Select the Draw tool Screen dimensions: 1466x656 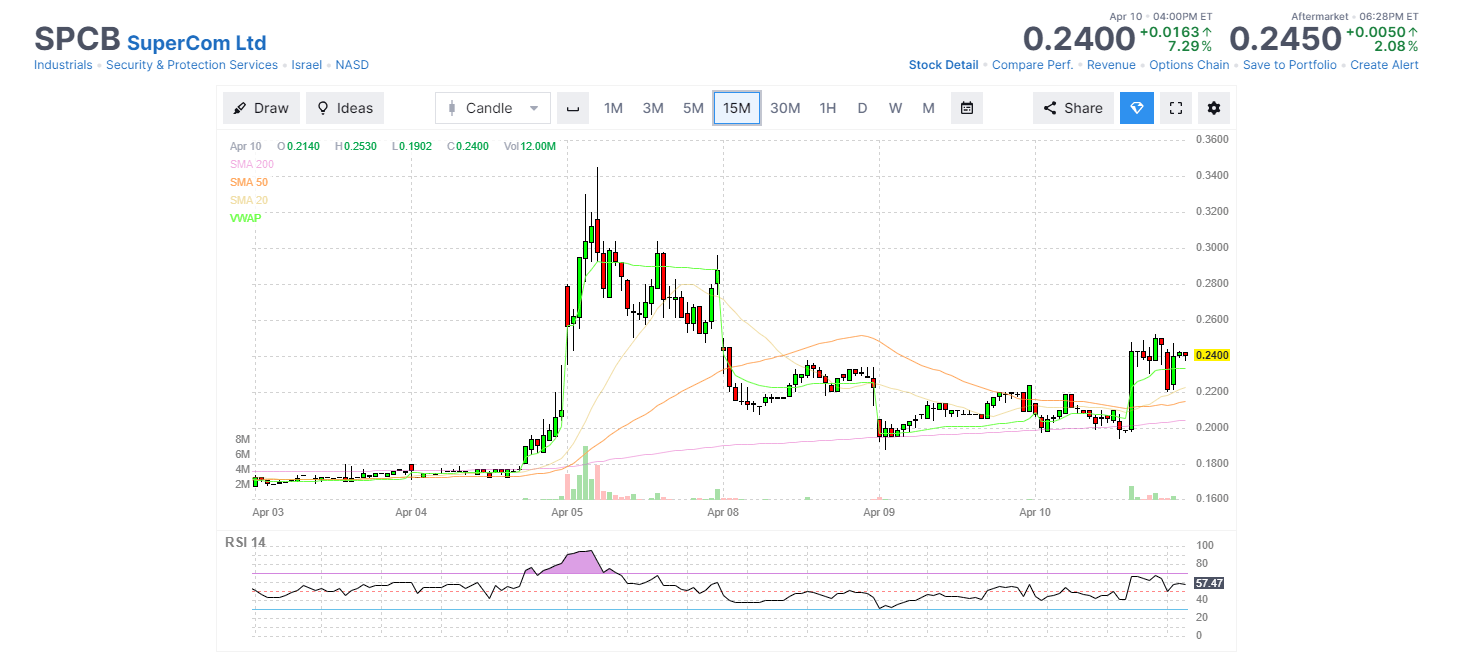click(x=261, y=107)
